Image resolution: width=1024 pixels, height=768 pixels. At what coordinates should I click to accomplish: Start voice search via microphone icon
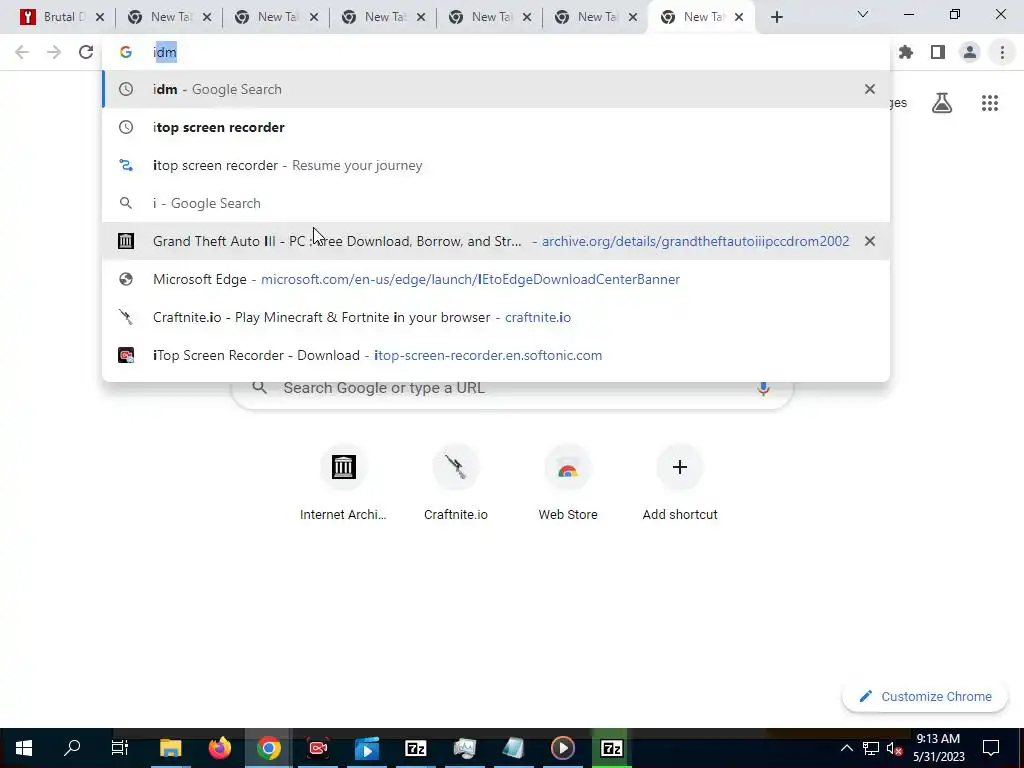pyautogui.click(x=763, y=388)
